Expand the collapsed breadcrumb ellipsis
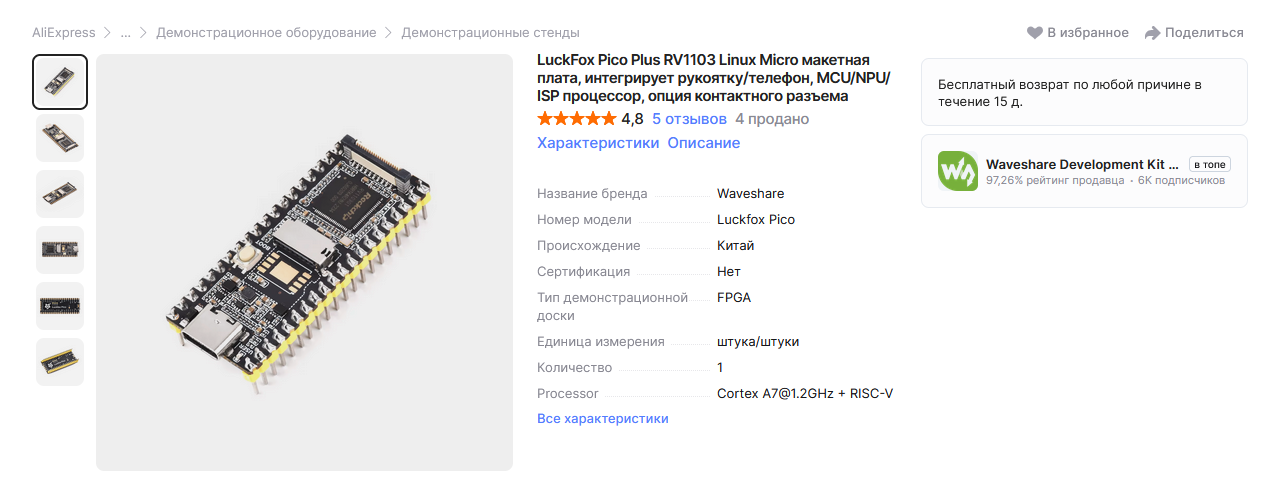 pyautogui.click(x=125, y=33)
